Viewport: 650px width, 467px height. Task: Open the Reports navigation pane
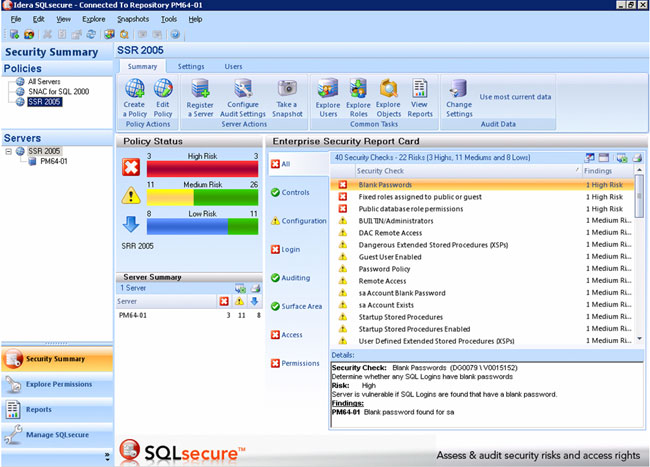(x=57, y=409)
